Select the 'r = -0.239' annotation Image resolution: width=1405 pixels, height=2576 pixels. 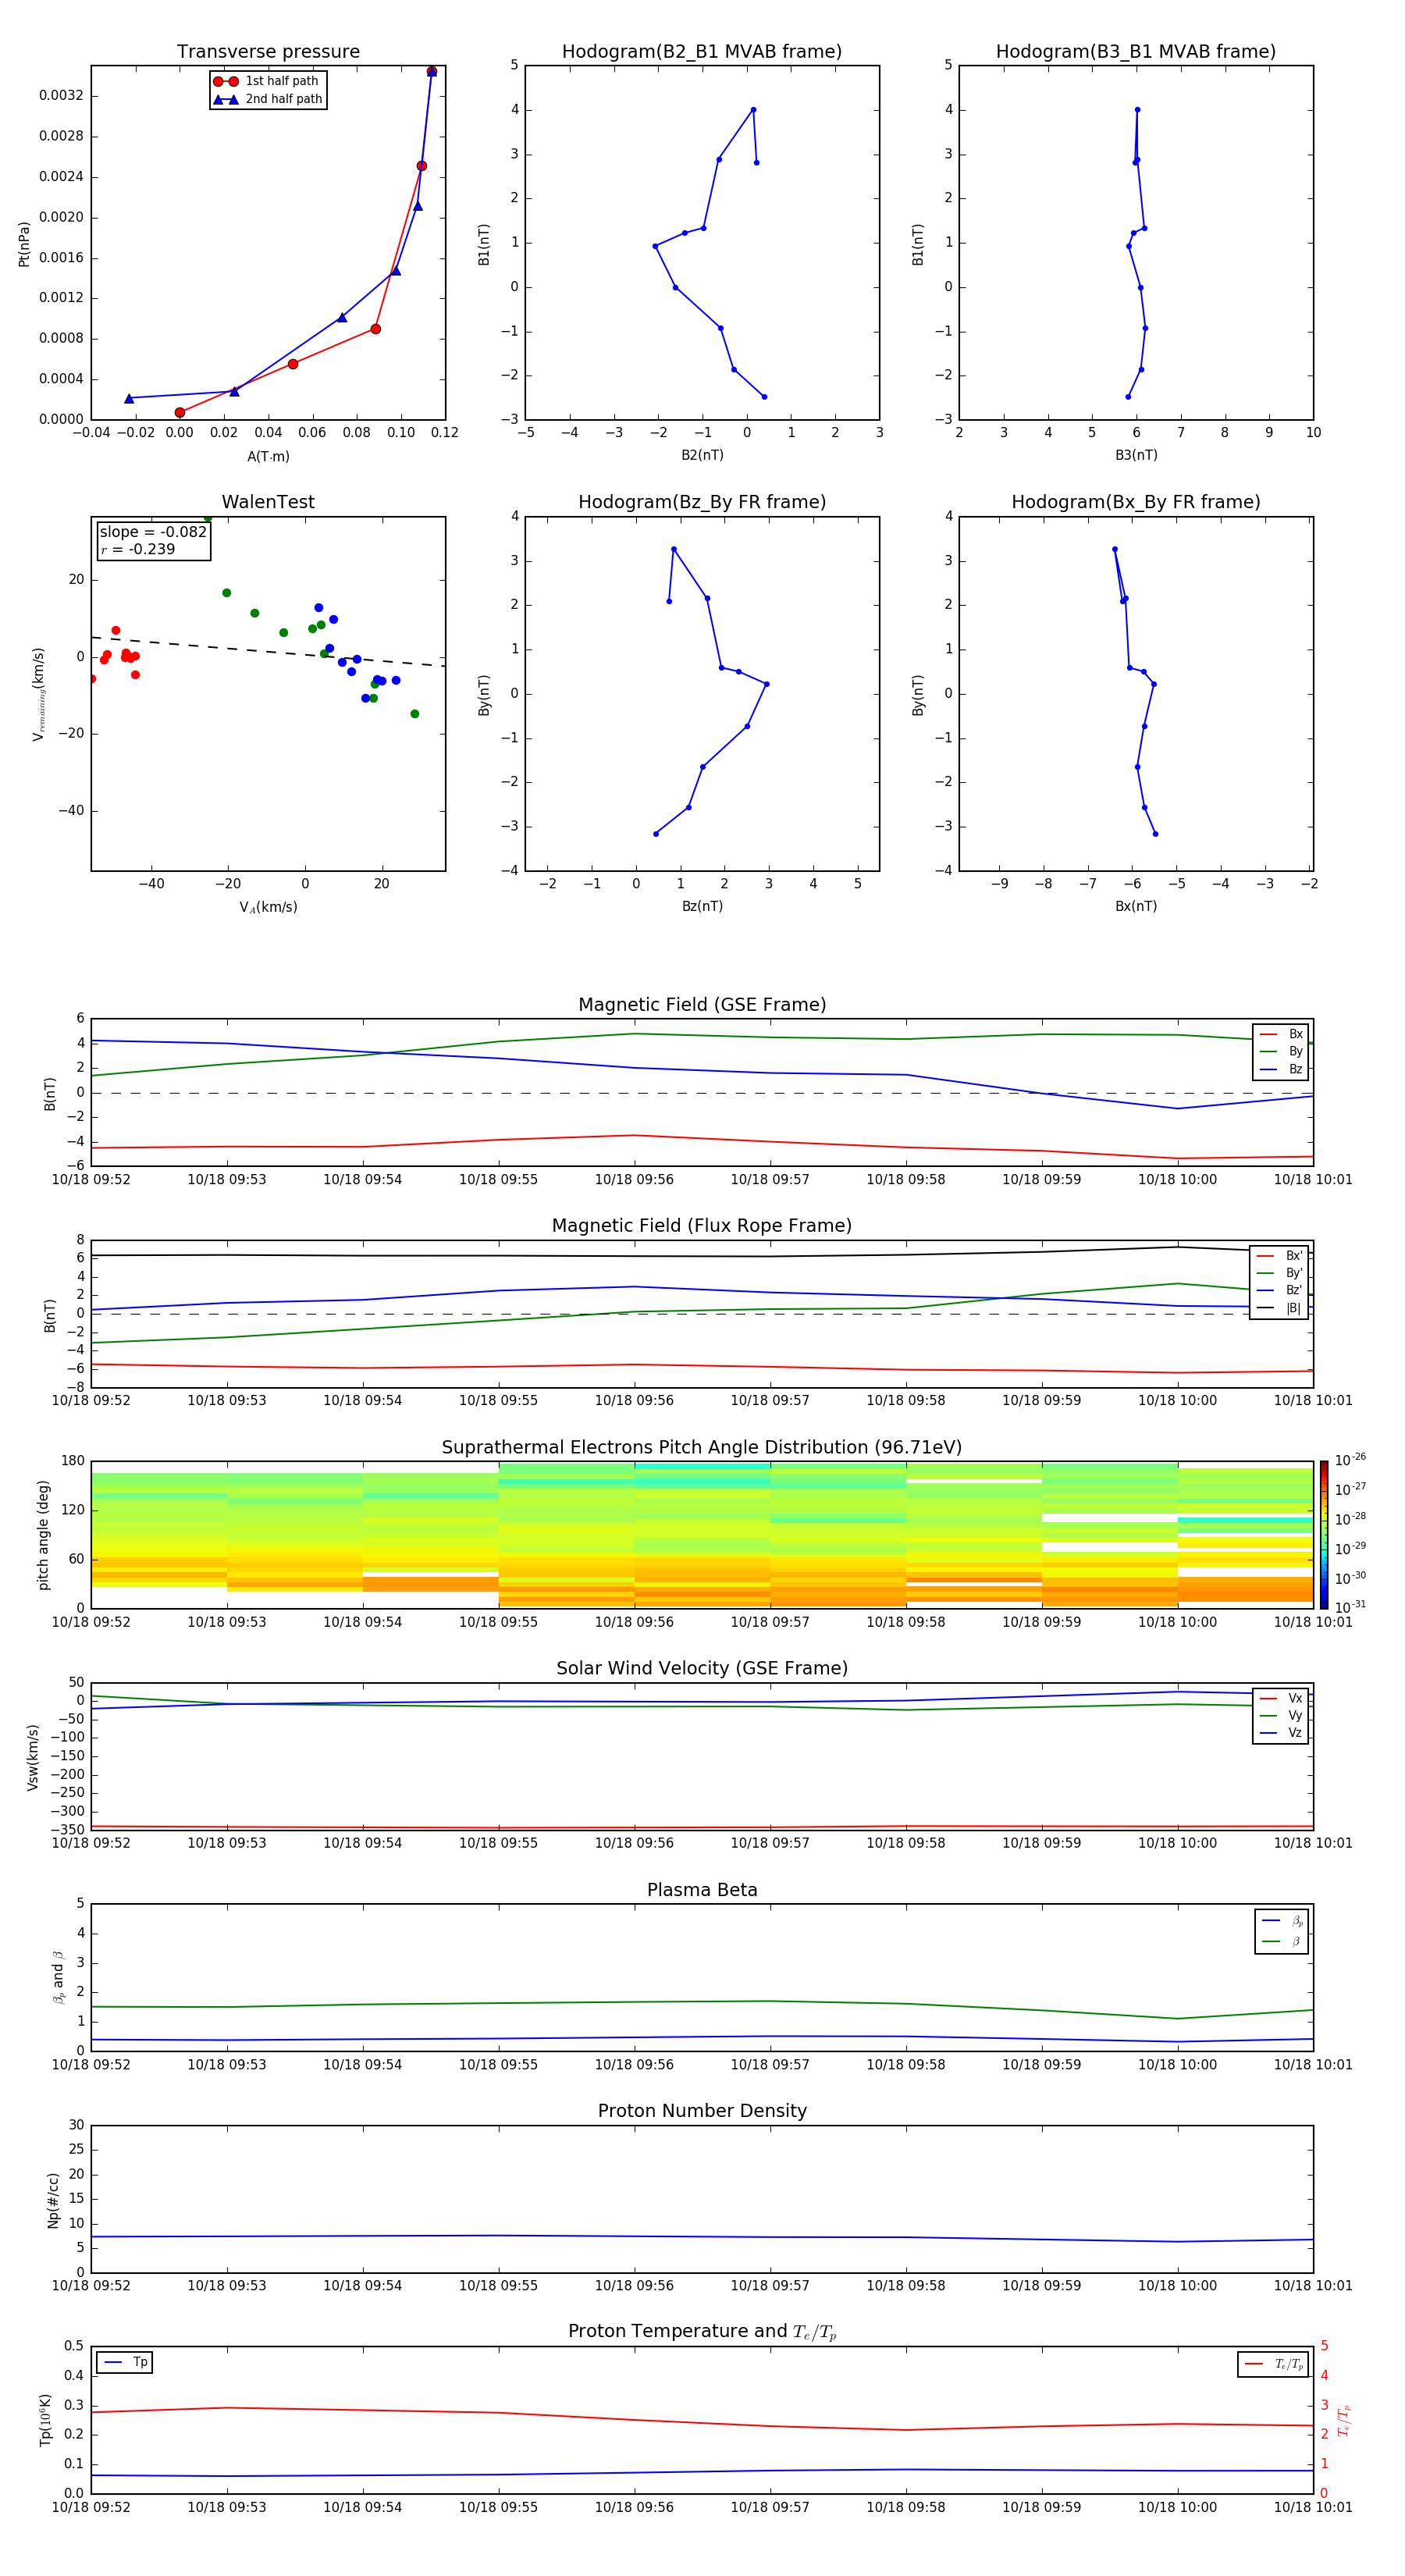tap(138, 549)
